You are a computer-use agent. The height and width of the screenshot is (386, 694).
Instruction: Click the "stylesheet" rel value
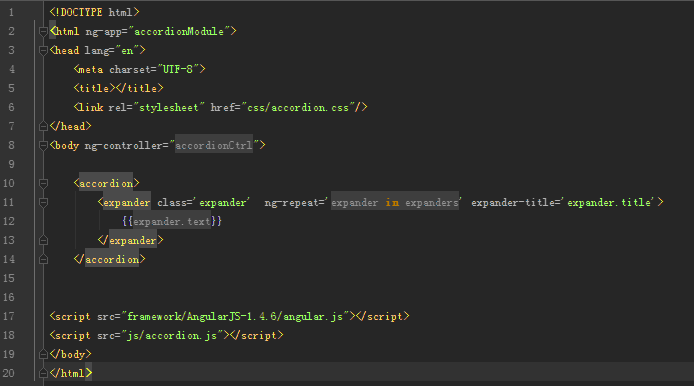coord(169,108)
